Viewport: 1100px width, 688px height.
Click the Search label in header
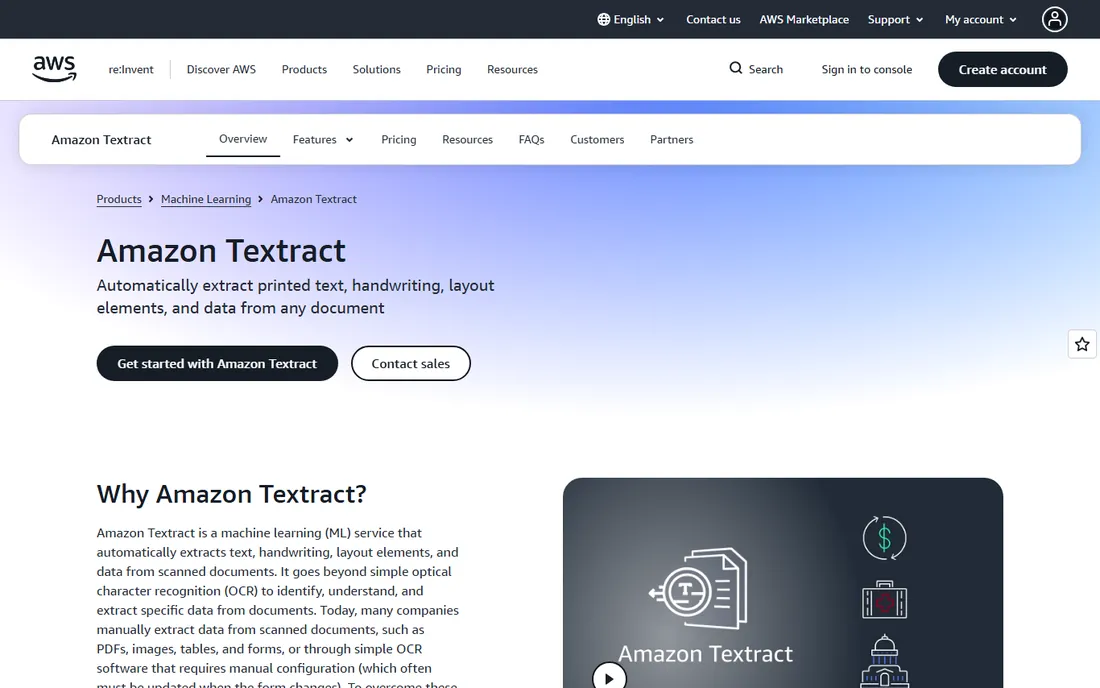click(x=765, y=69)
